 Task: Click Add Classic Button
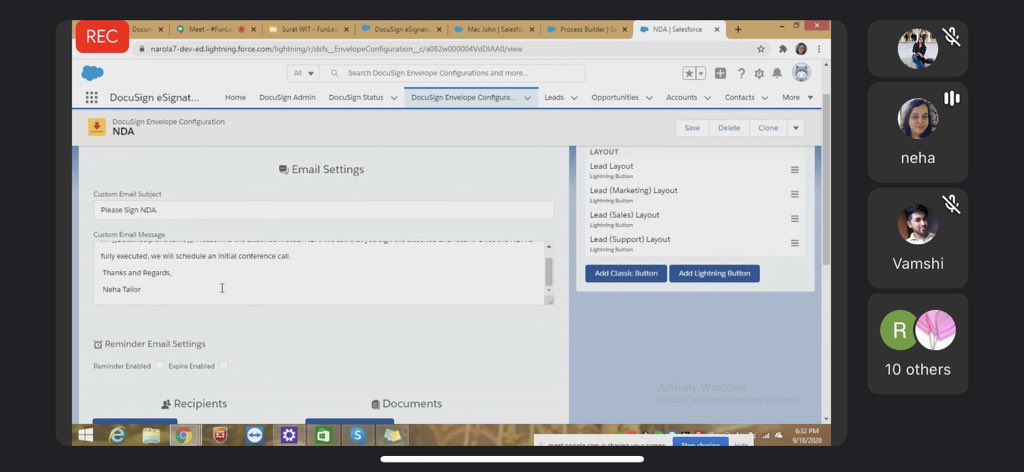(x=626, y=274)
